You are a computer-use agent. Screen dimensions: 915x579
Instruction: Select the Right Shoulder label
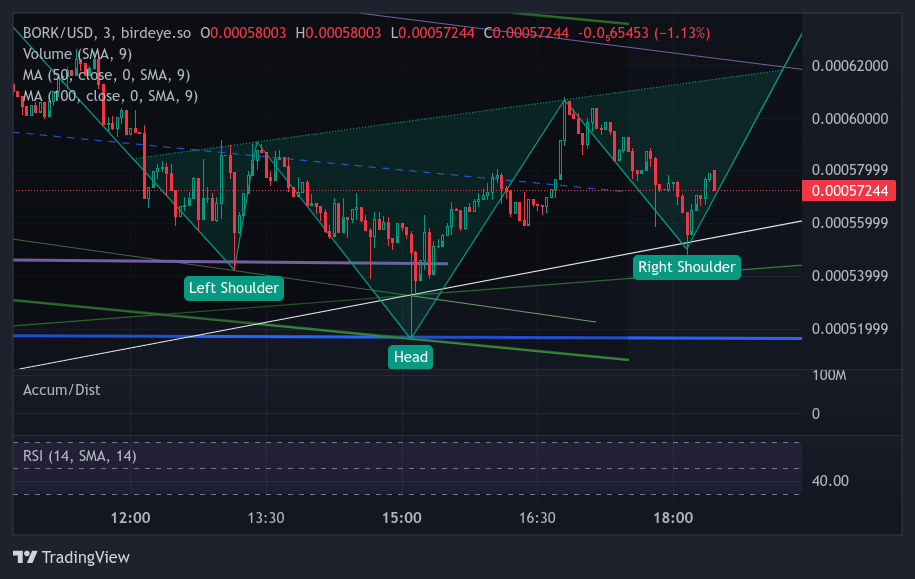(x=687, y=267)
